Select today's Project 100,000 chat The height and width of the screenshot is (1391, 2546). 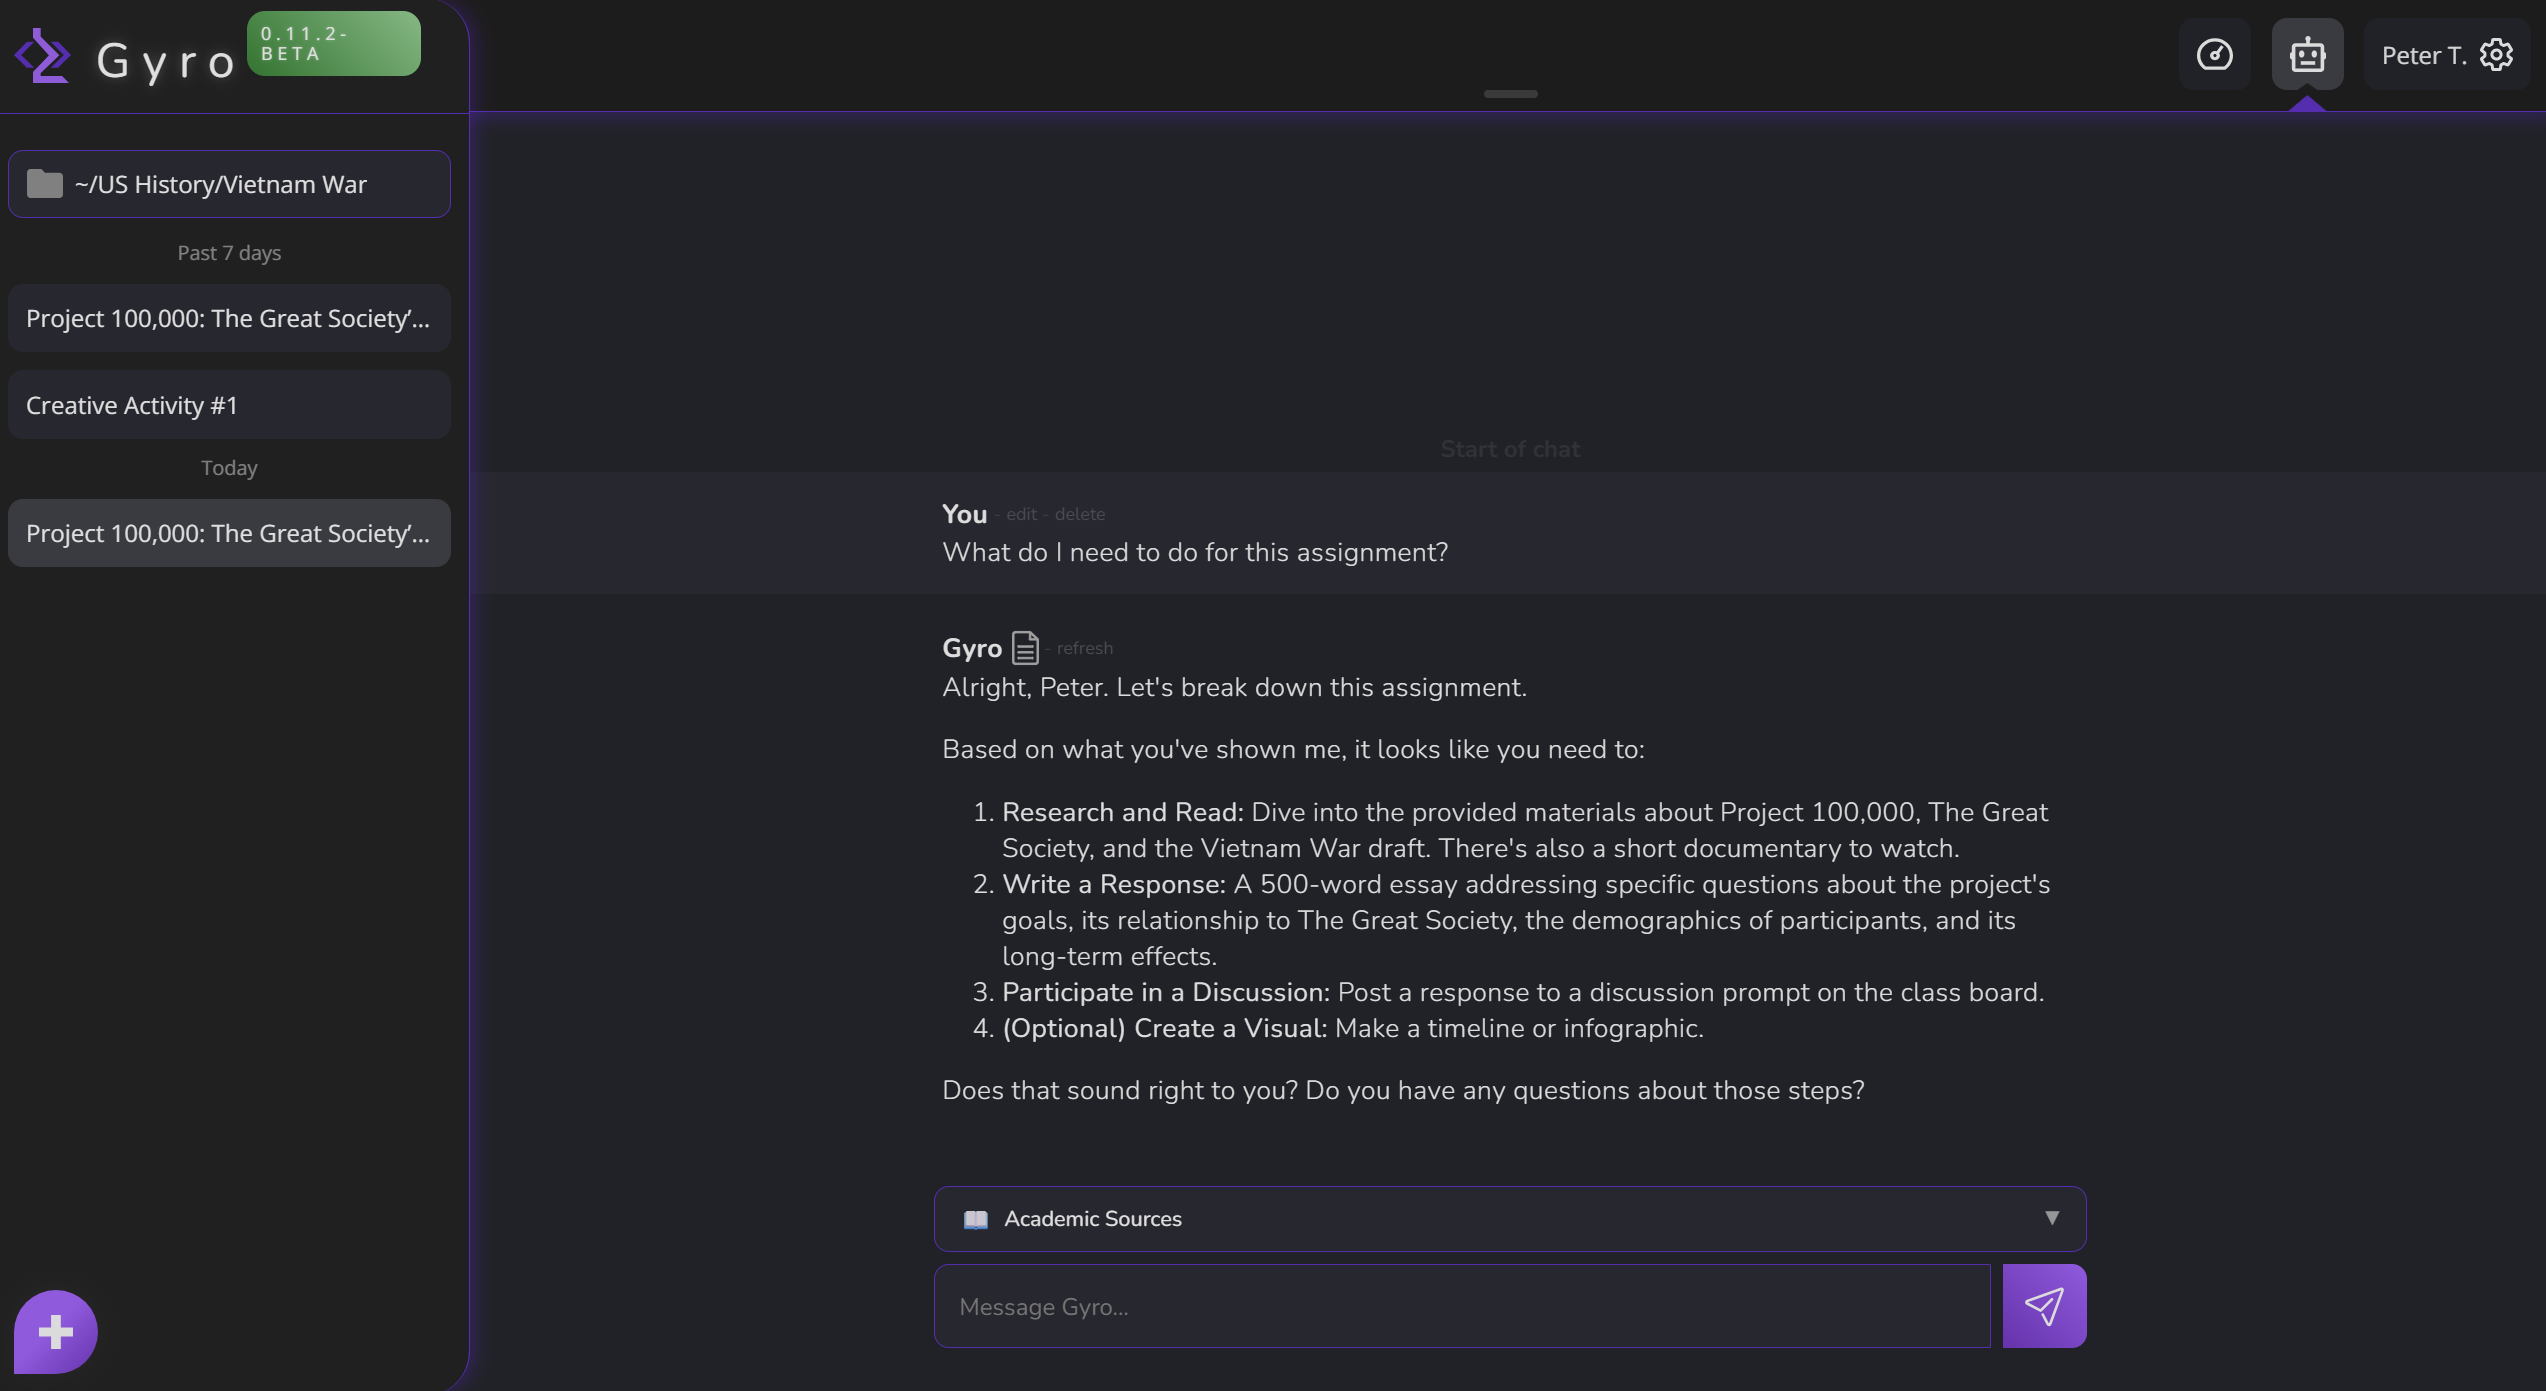click(229, 533)
